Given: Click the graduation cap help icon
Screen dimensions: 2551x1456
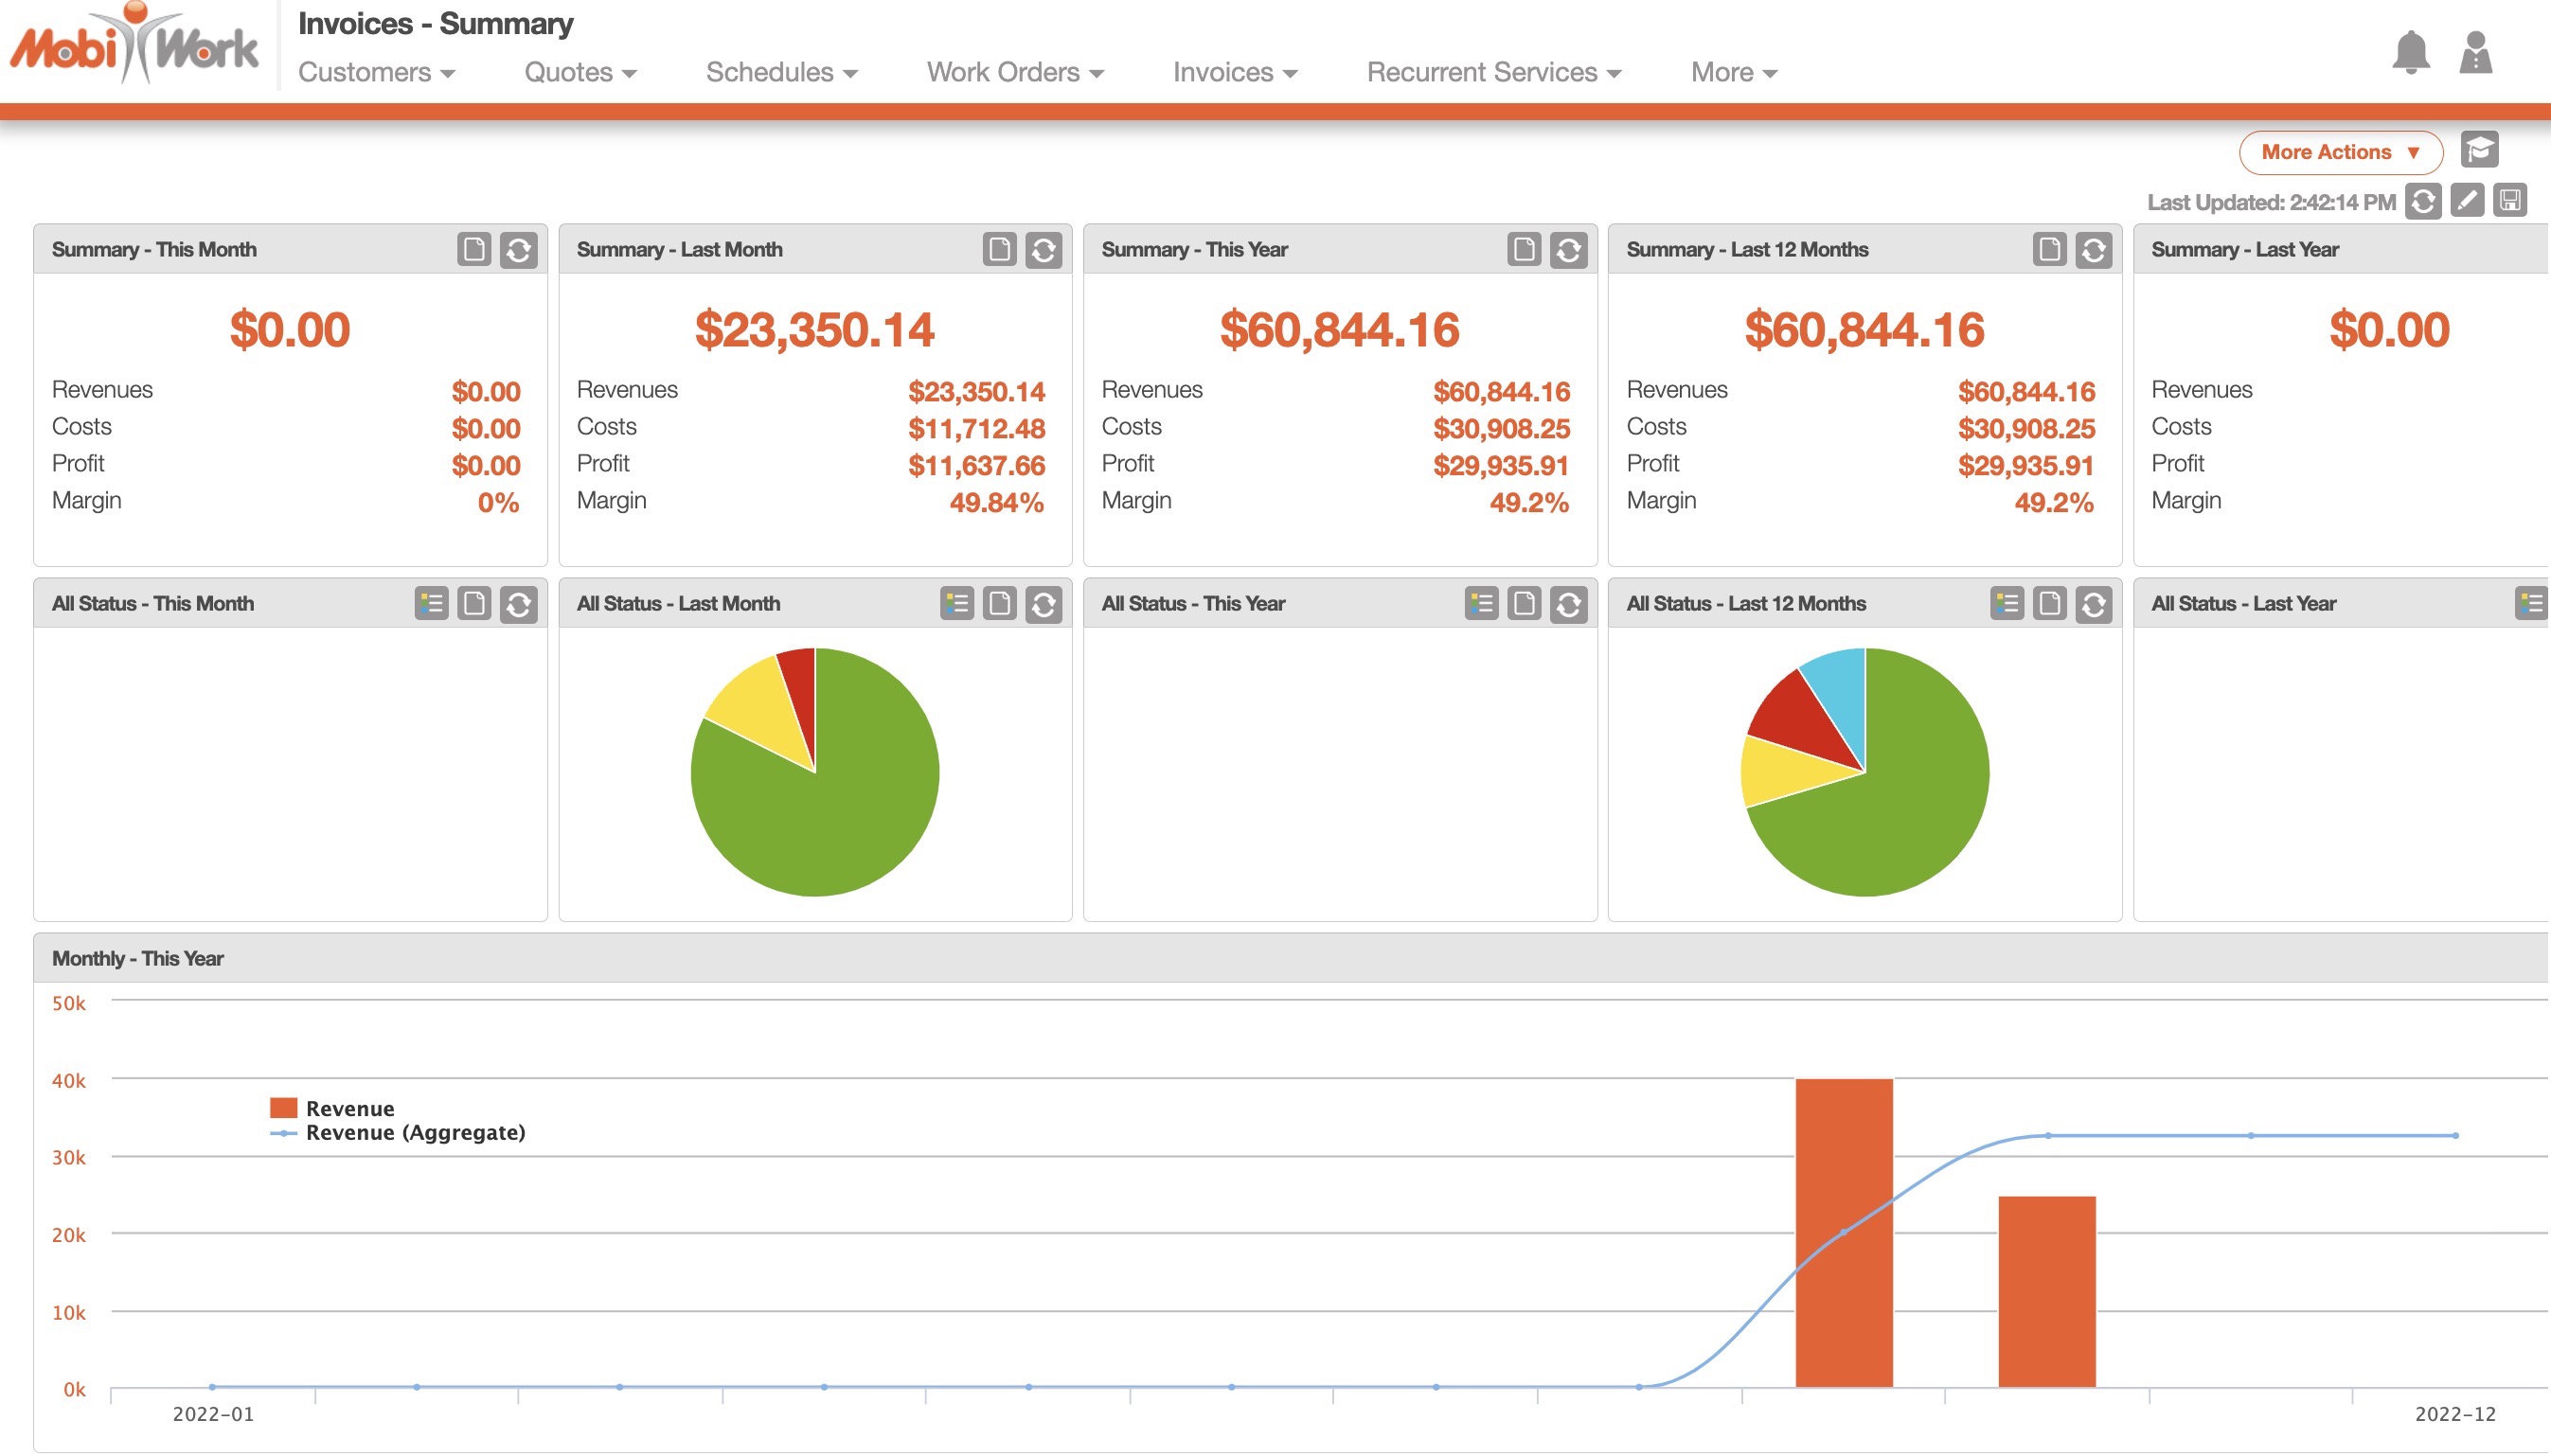Looking at the screenshot, I should (x=2479, y=150).
